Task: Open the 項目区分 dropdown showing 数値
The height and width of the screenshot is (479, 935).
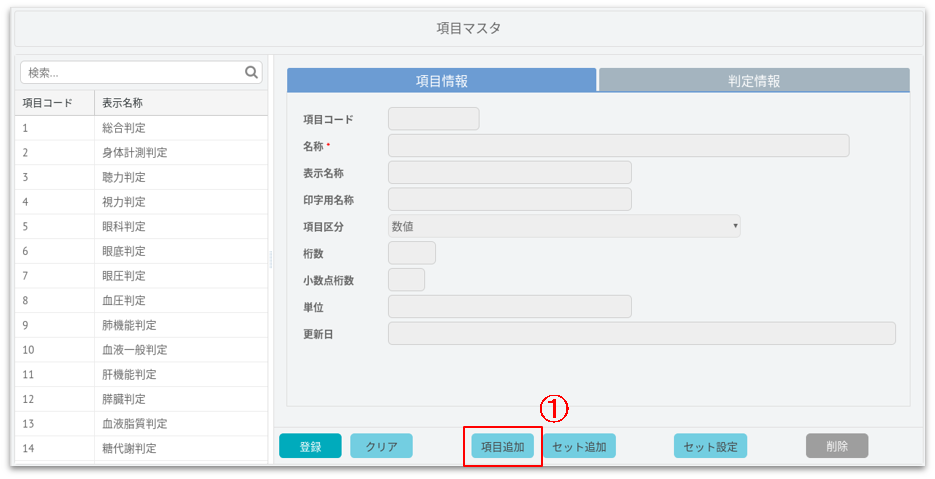Action: click(564, 226)
